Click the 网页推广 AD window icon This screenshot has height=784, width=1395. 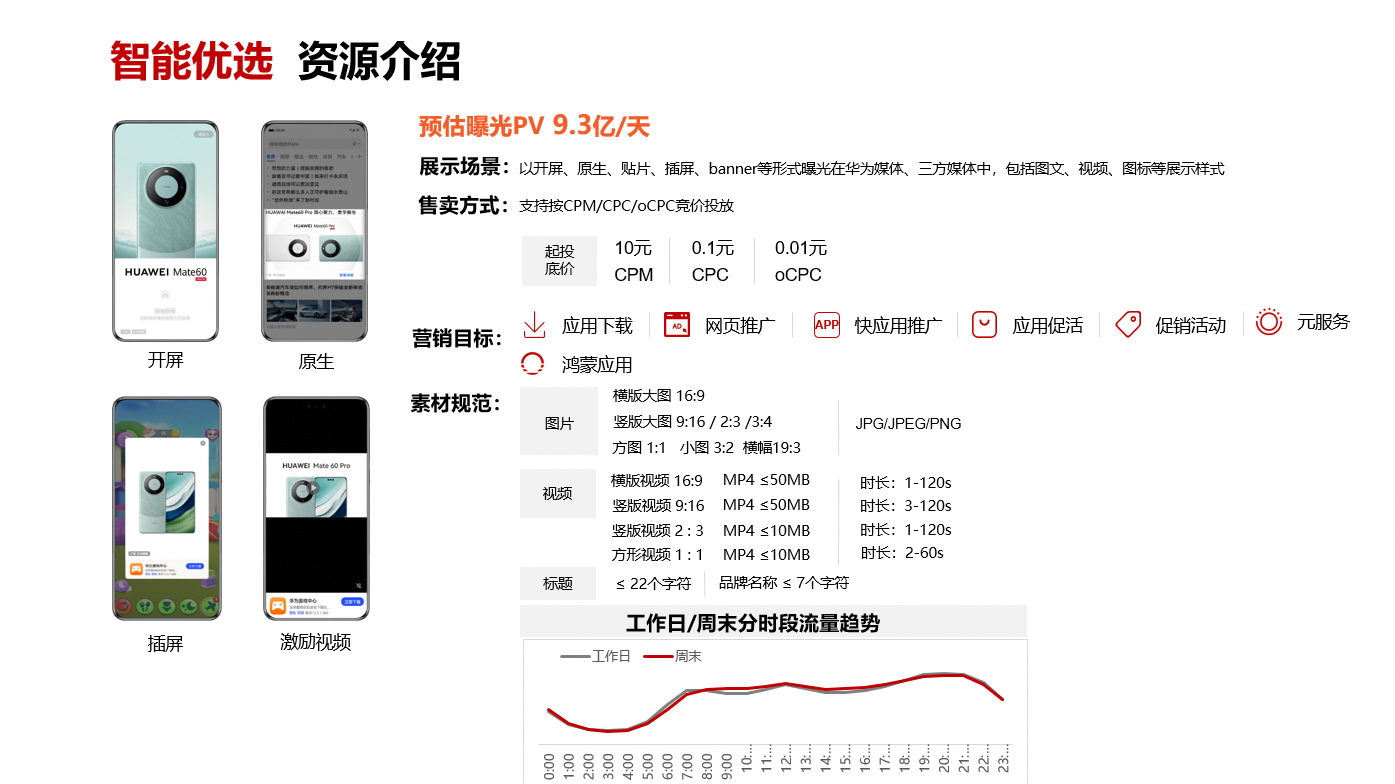pyautogui.click(x=677, y=325)
